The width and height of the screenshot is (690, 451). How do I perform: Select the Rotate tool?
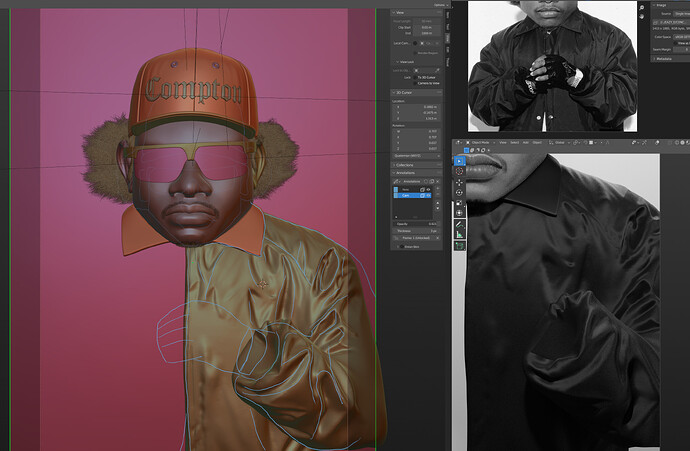(x=459, y=192)
